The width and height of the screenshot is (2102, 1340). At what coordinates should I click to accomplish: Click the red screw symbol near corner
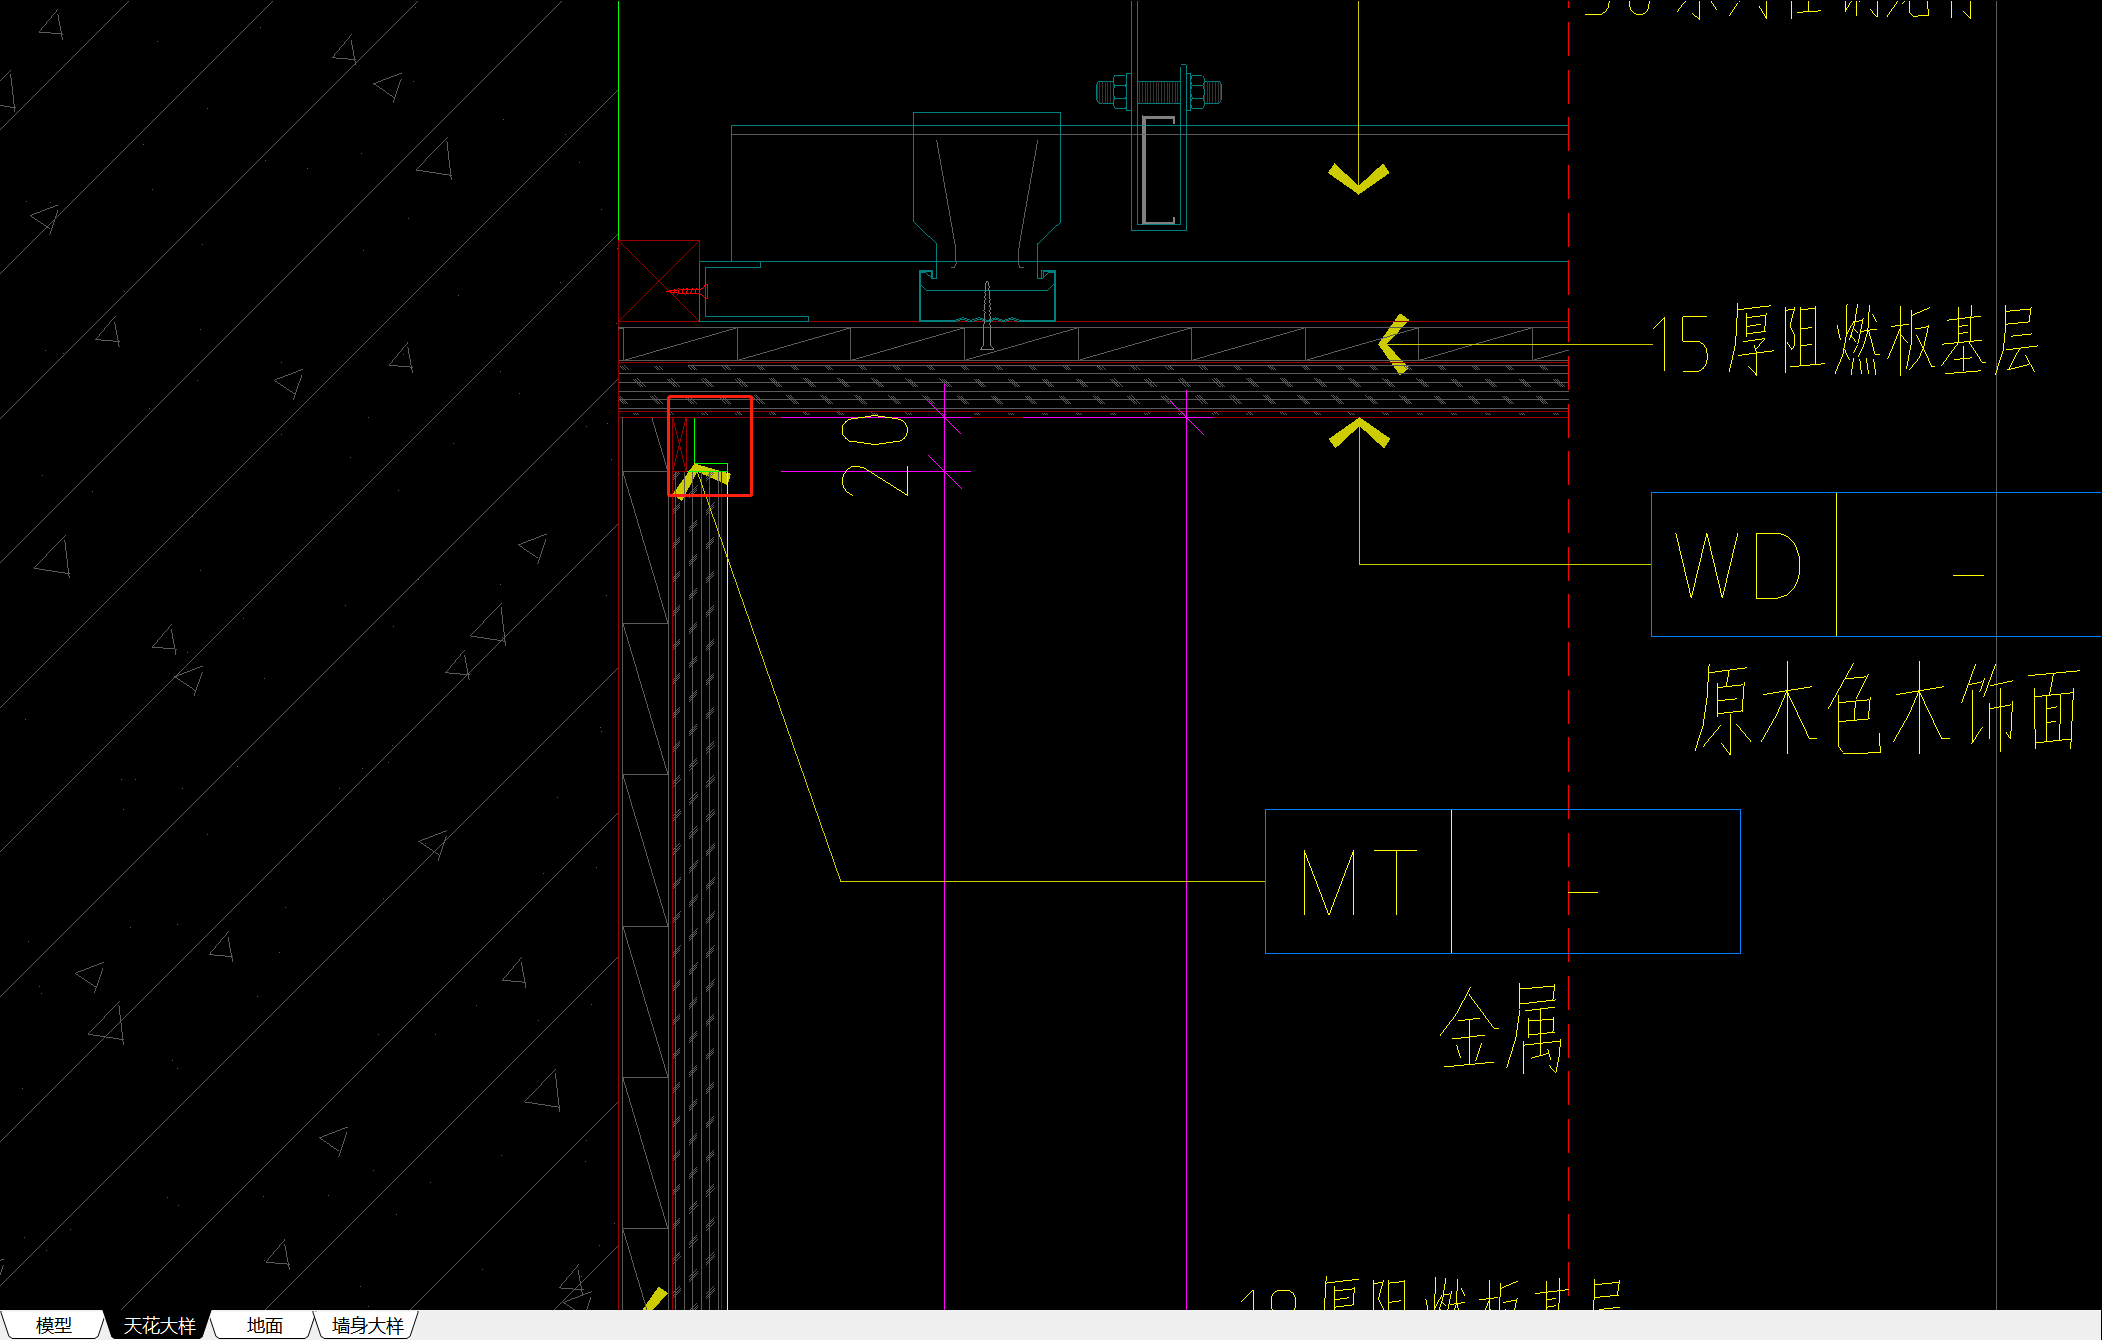tap(688, 291)
